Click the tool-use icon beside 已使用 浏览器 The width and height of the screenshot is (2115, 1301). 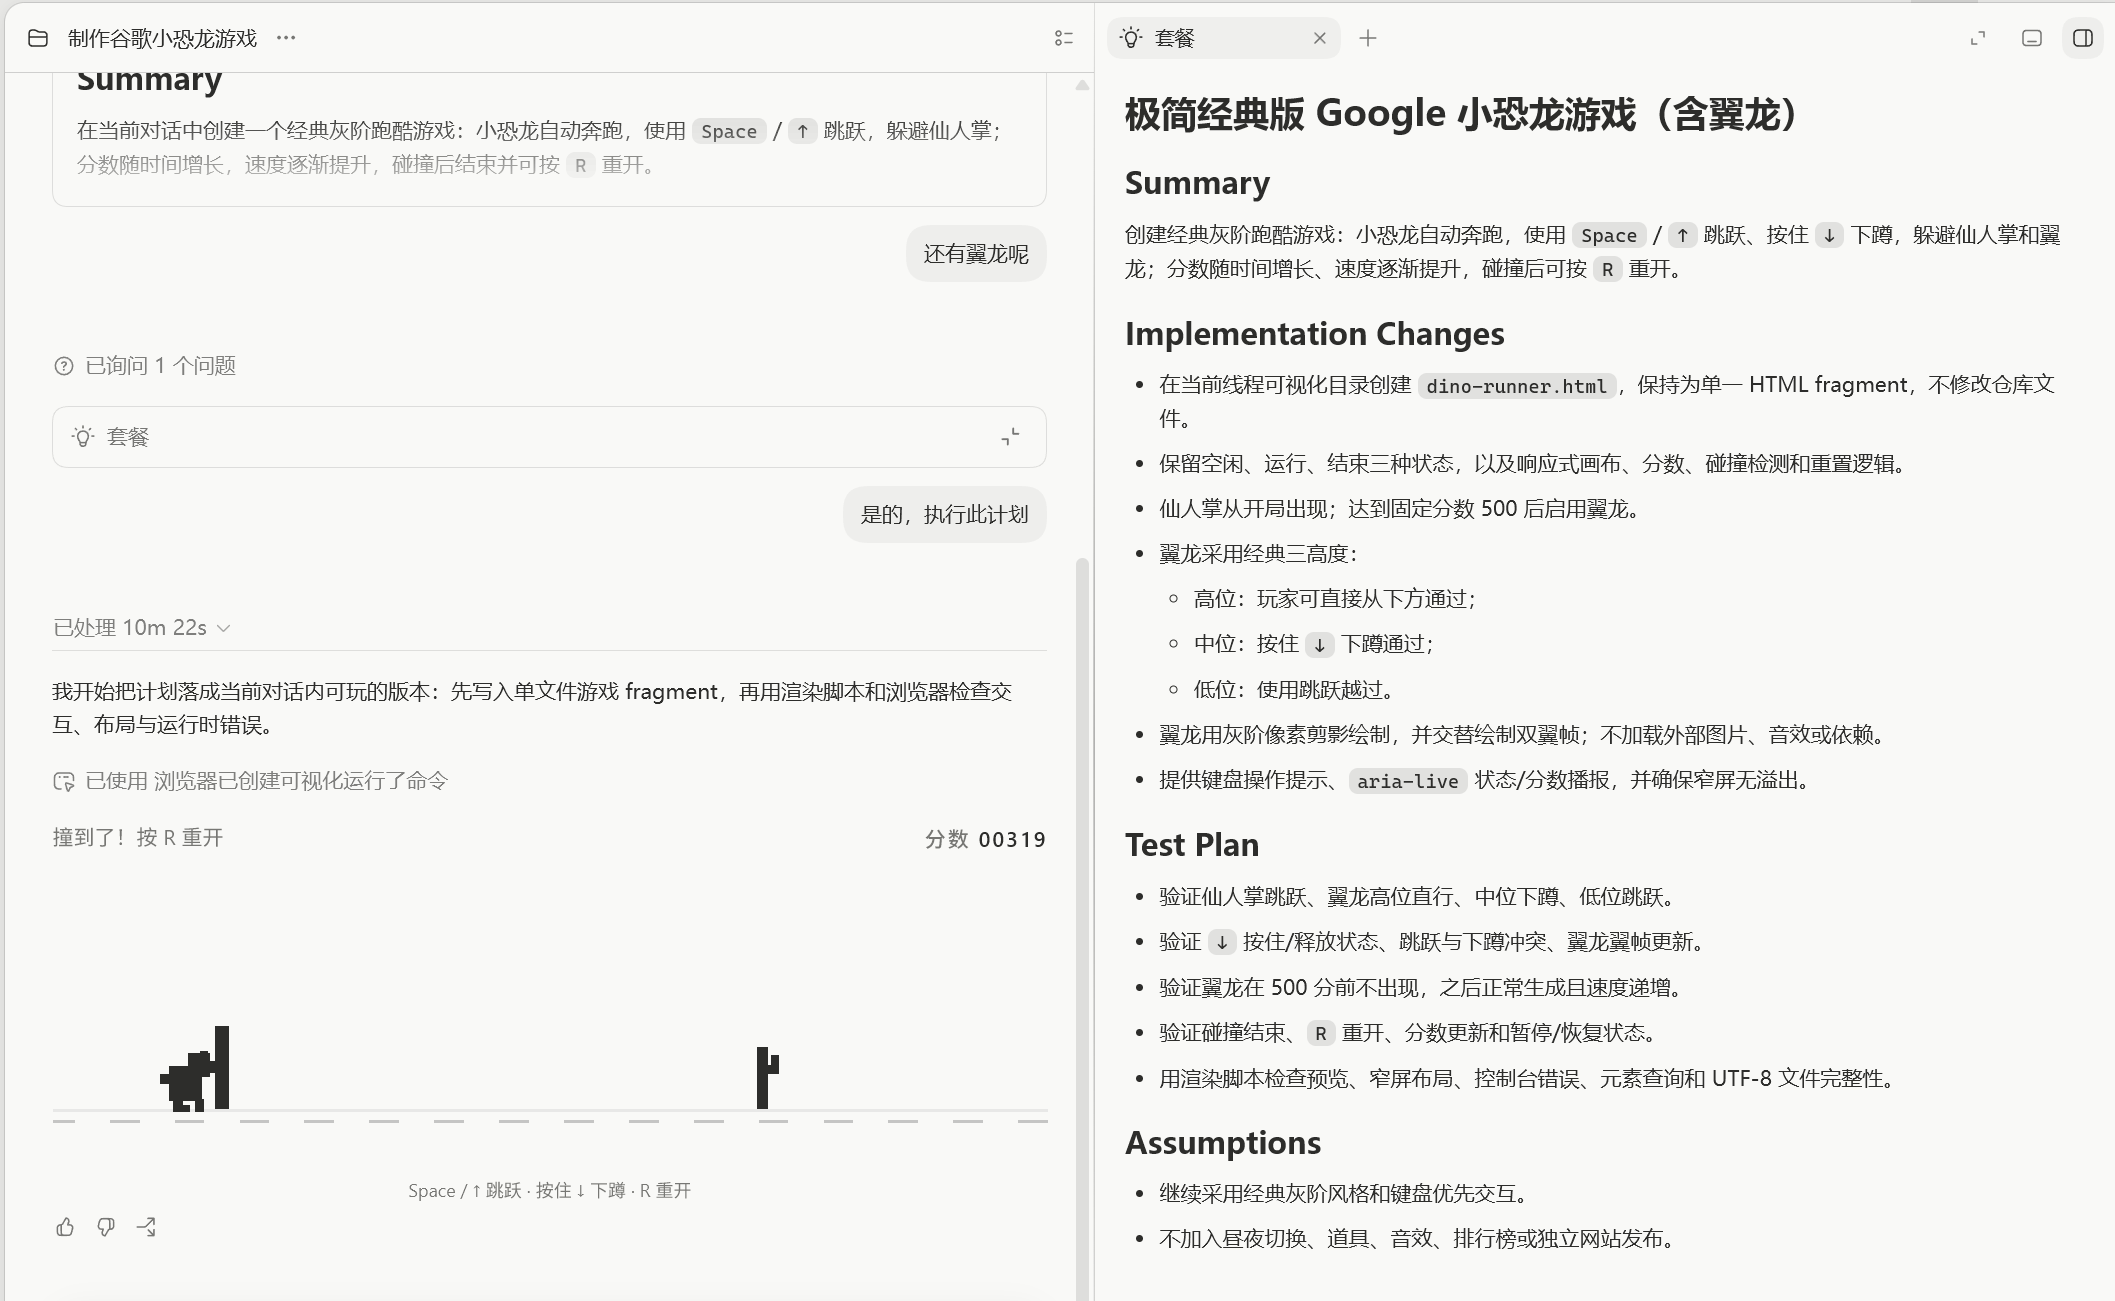[64, 781]
